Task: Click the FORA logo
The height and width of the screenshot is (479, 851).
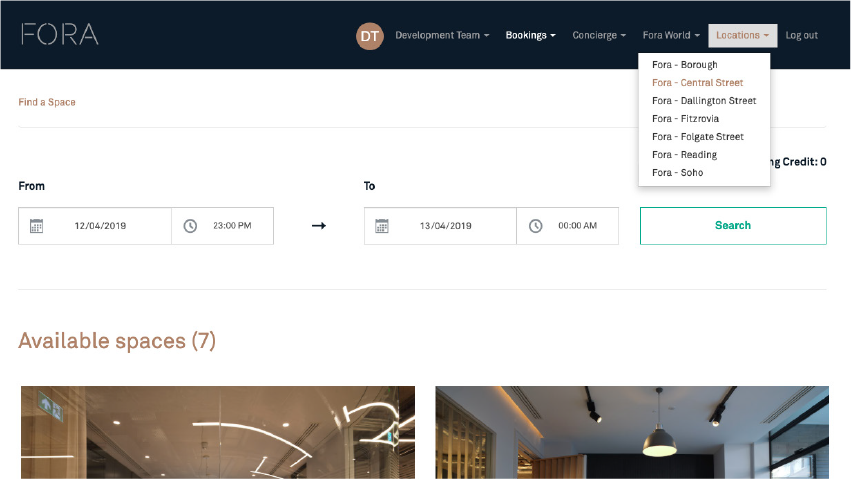Action: point(60,34)
